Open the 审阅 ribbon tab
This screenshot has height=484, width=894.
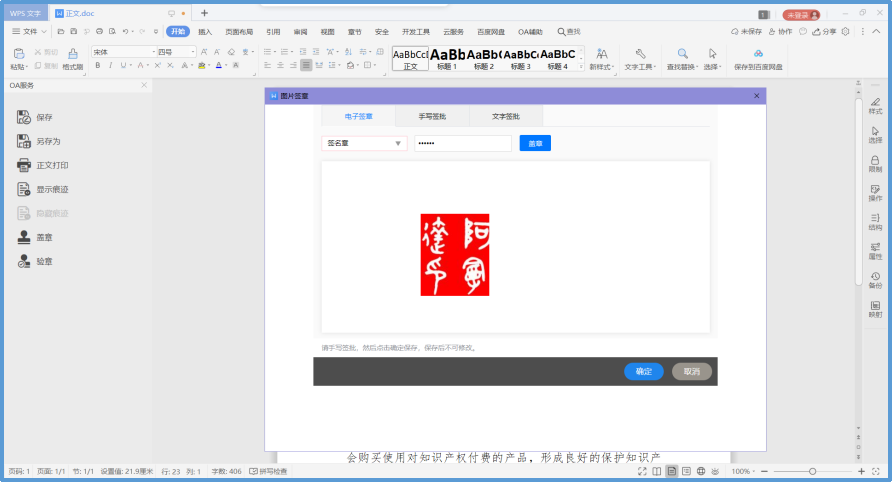[300, 32]
